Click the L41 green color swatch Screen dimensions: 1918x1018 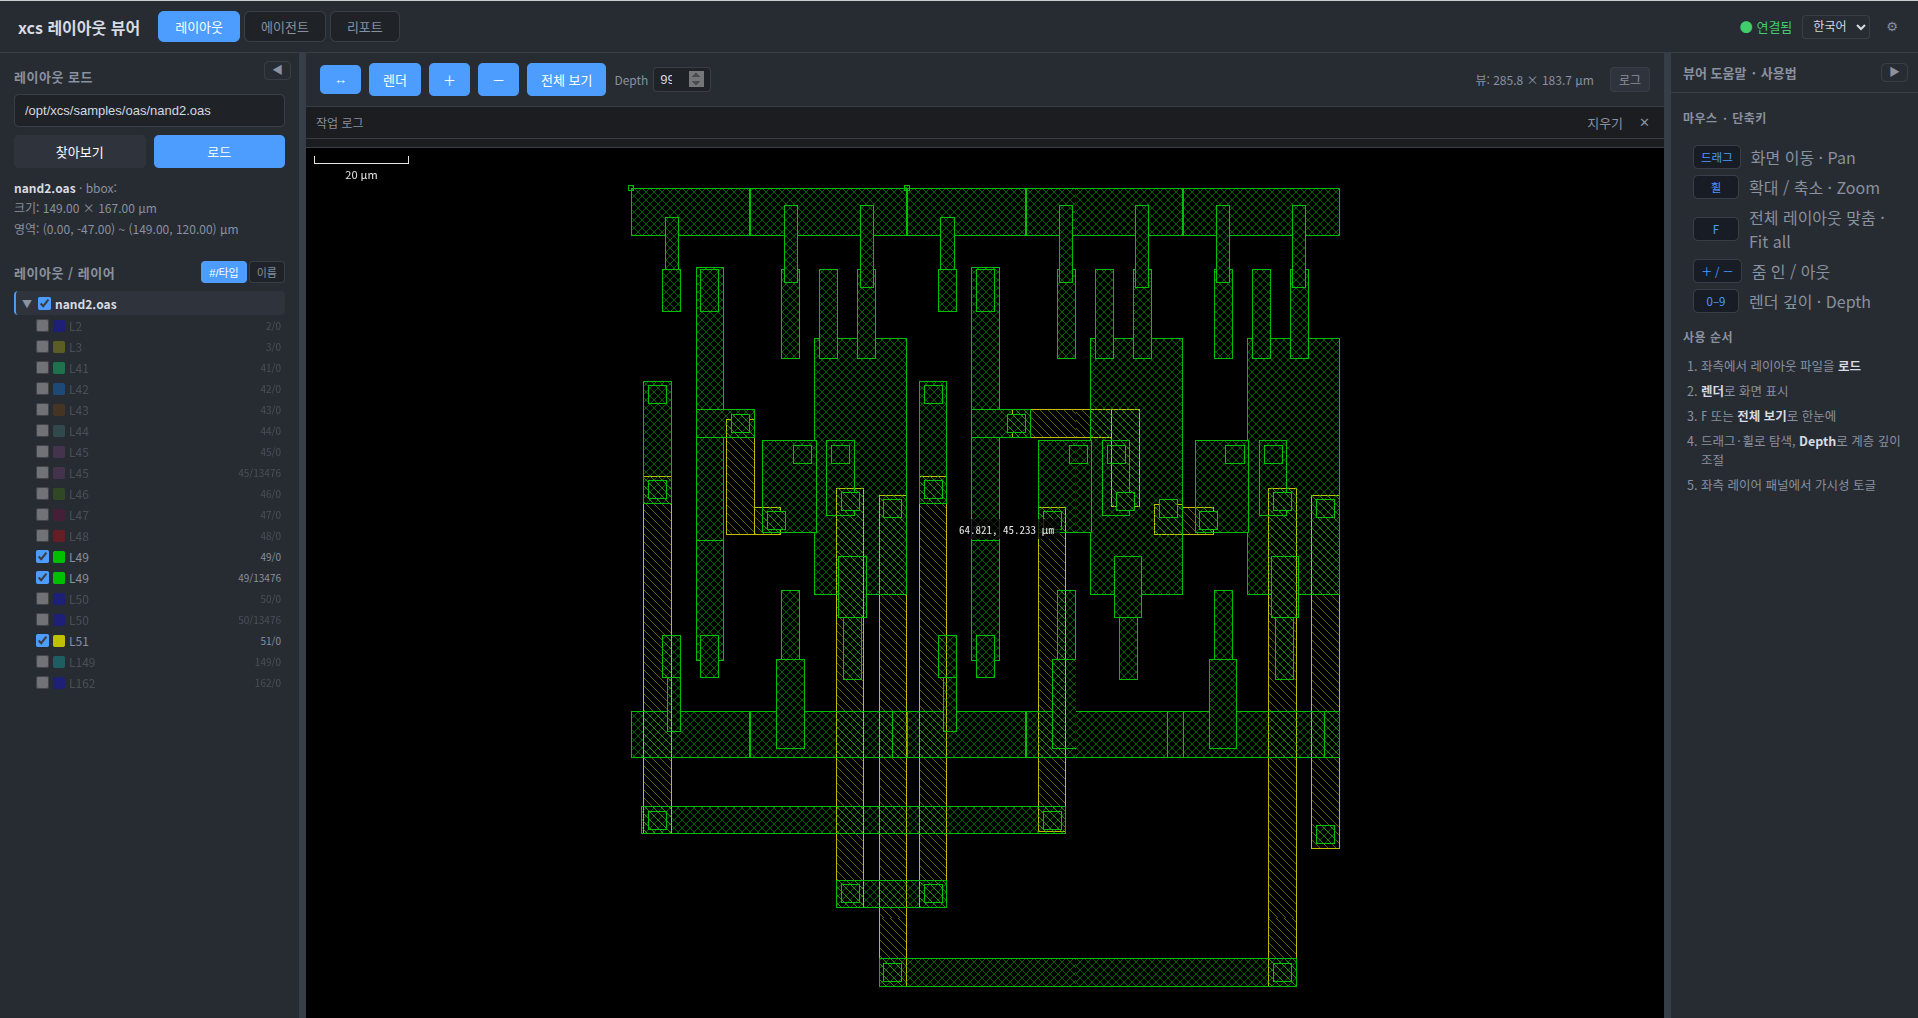59,368
